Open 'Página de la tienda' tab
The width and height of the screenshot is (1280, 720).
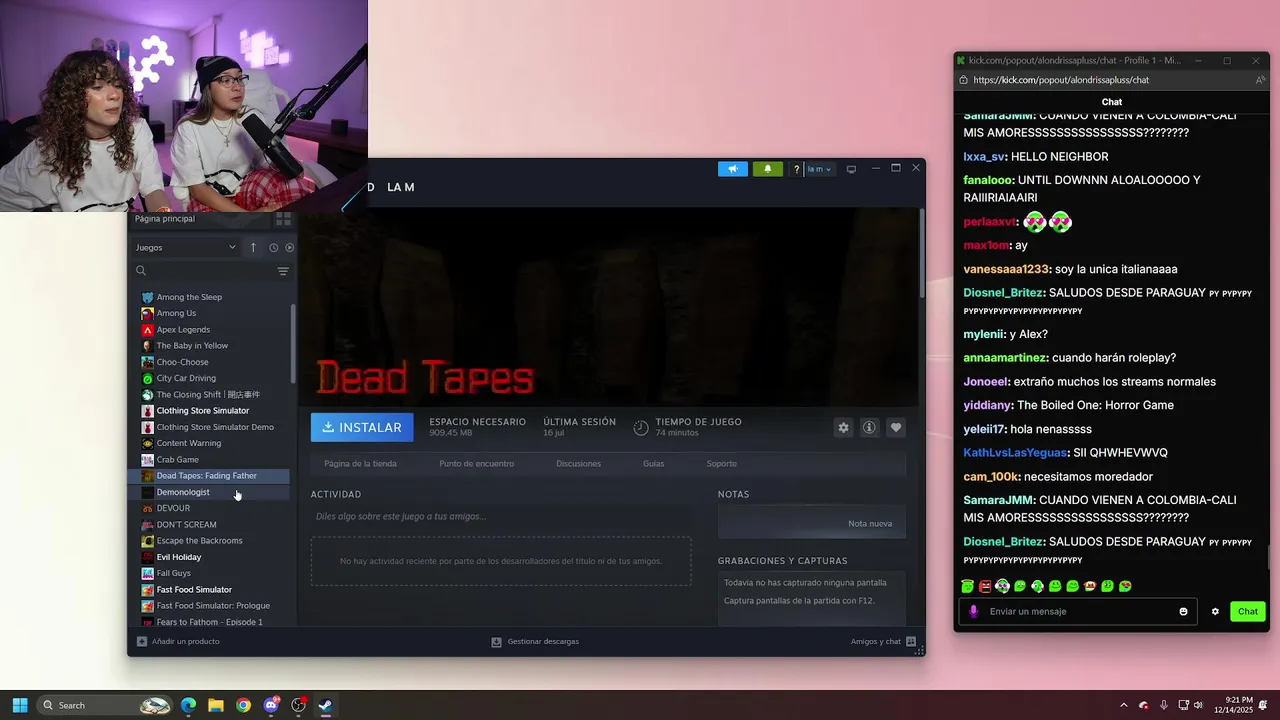[x=360, y=463]
